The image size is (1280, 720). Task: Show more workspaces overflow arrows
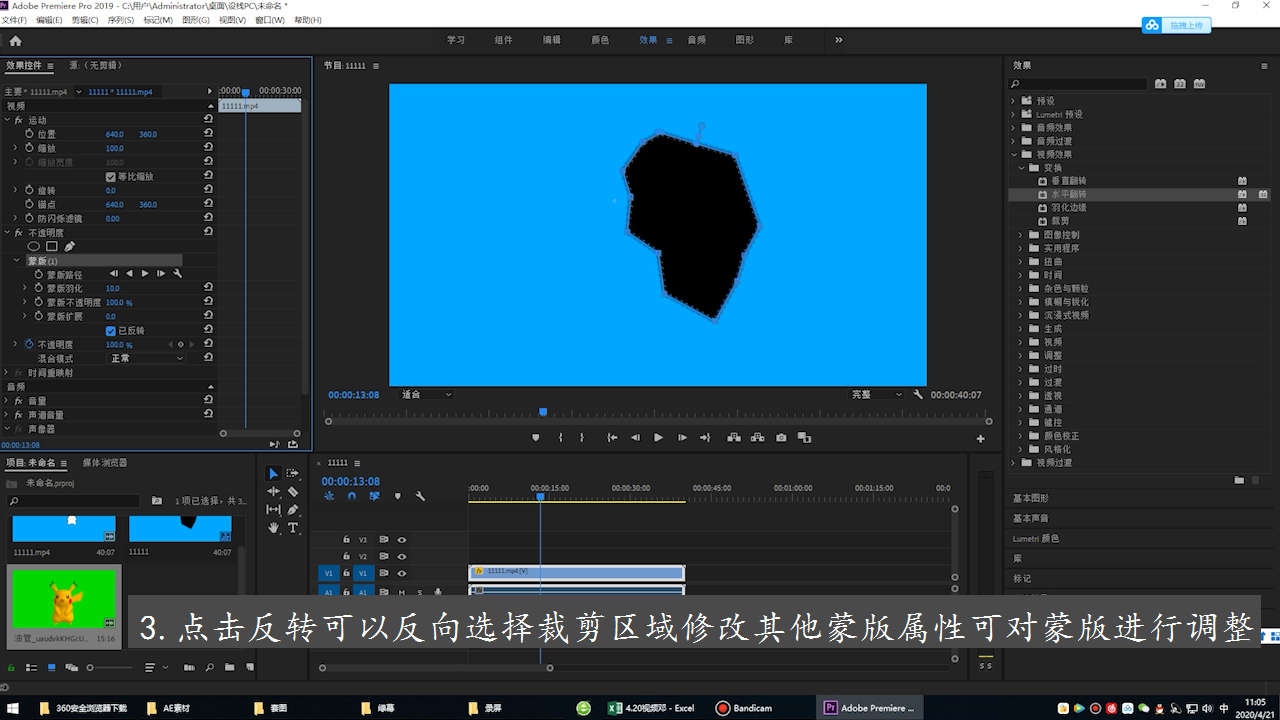pos(838,40)
